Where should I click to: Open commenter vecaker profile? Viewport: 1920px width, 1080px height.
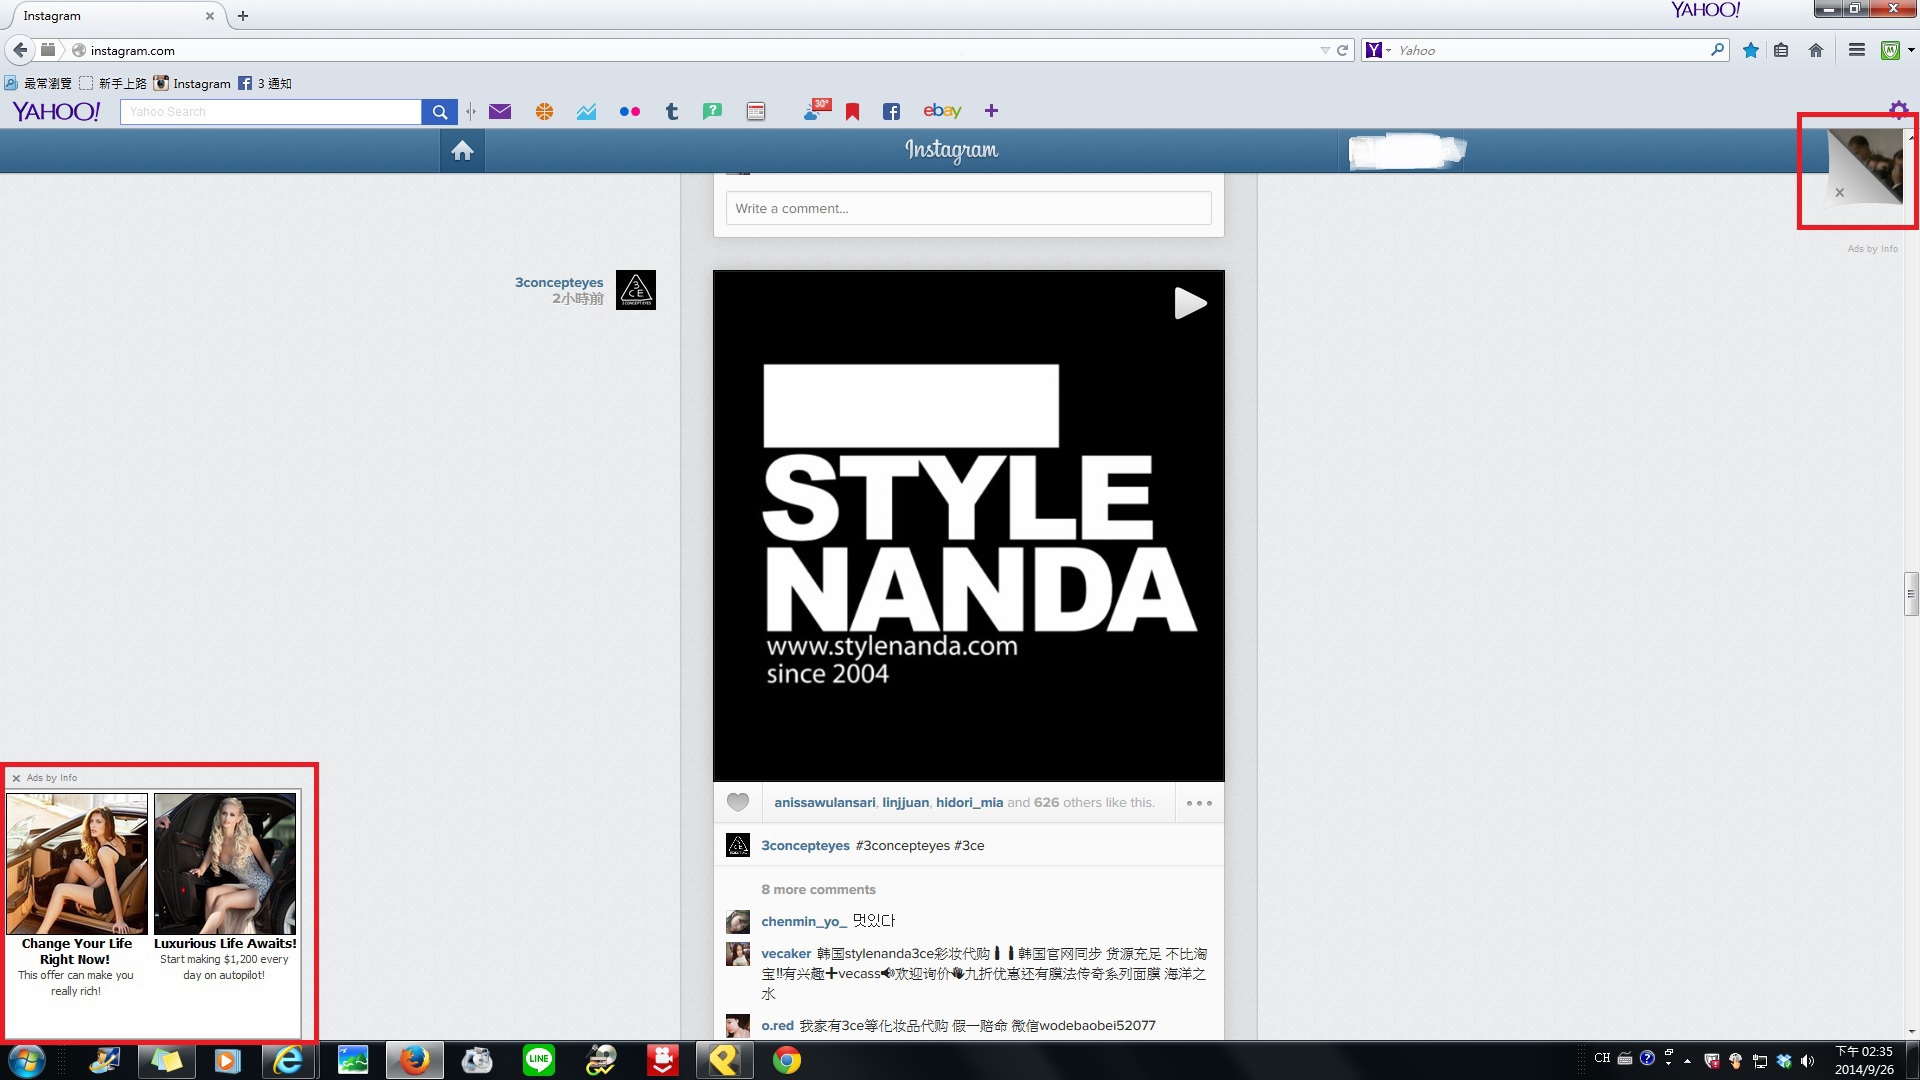tap(786, 953)
